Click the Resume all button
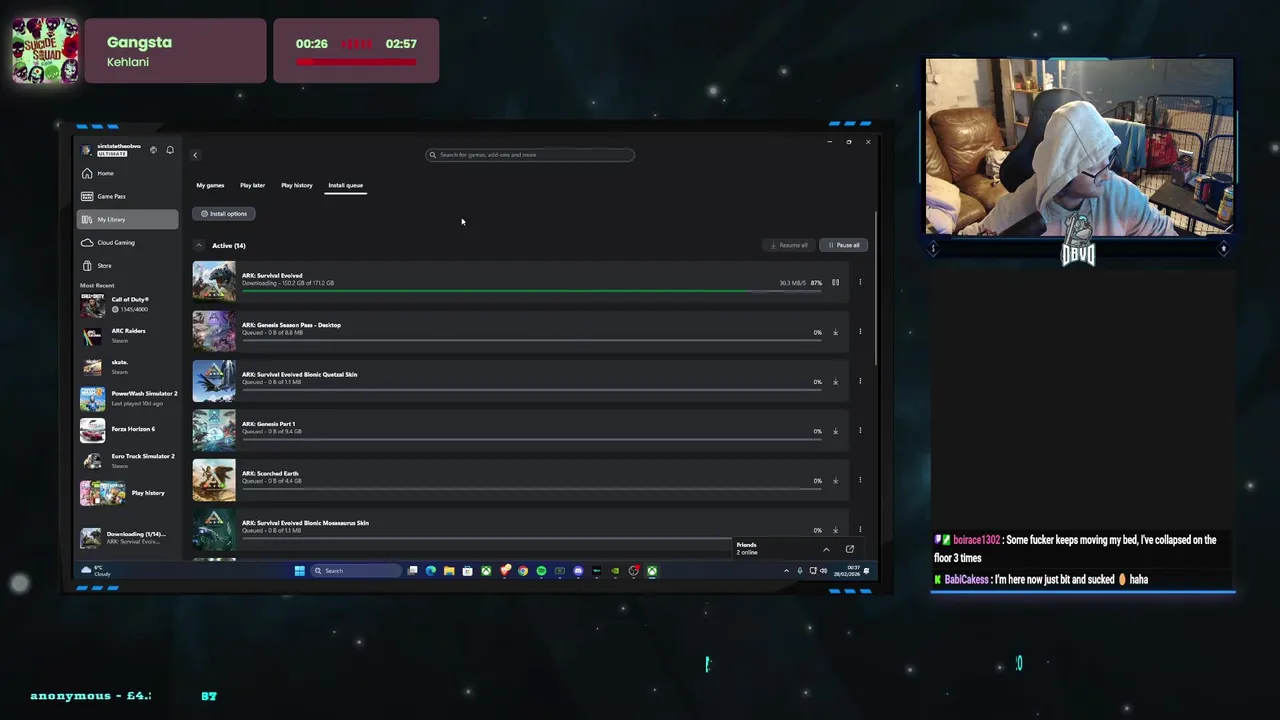Viewport: 1280px width, 720px height. tap(789, 245)
